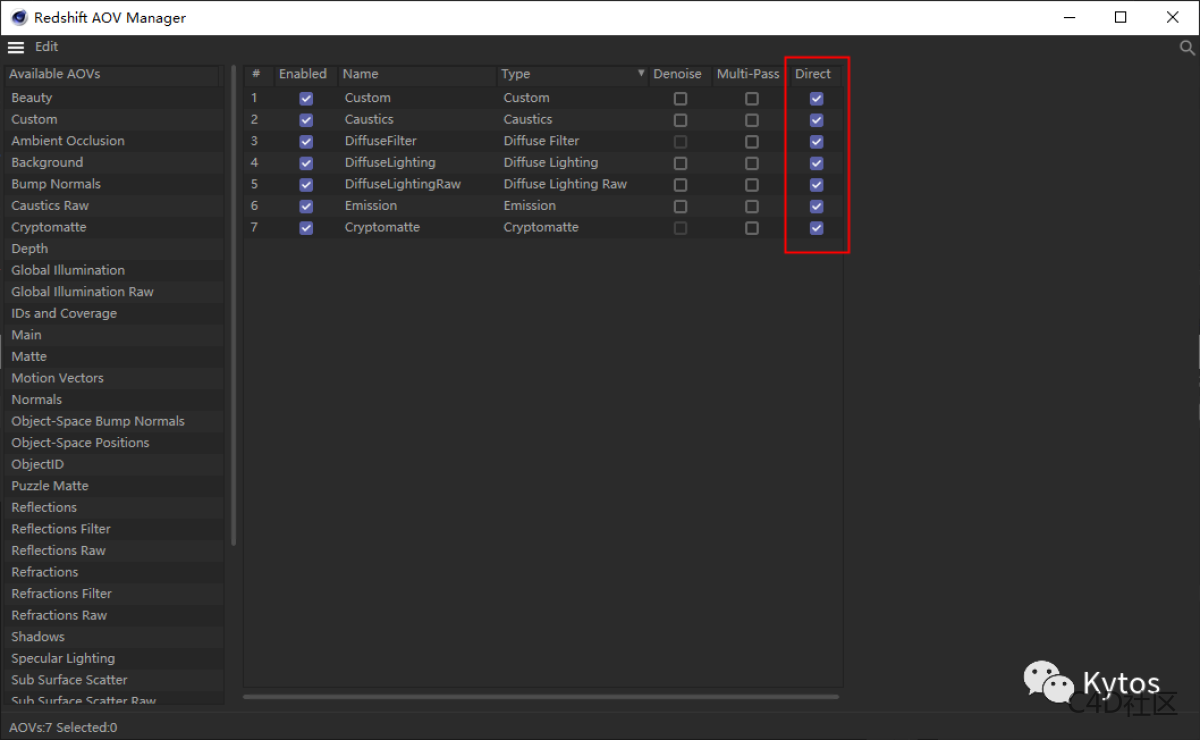The height and width of the screenshot is (740, 1200).
Task: Open the Type column filter dropdown
Action: [x=641, y=74]
